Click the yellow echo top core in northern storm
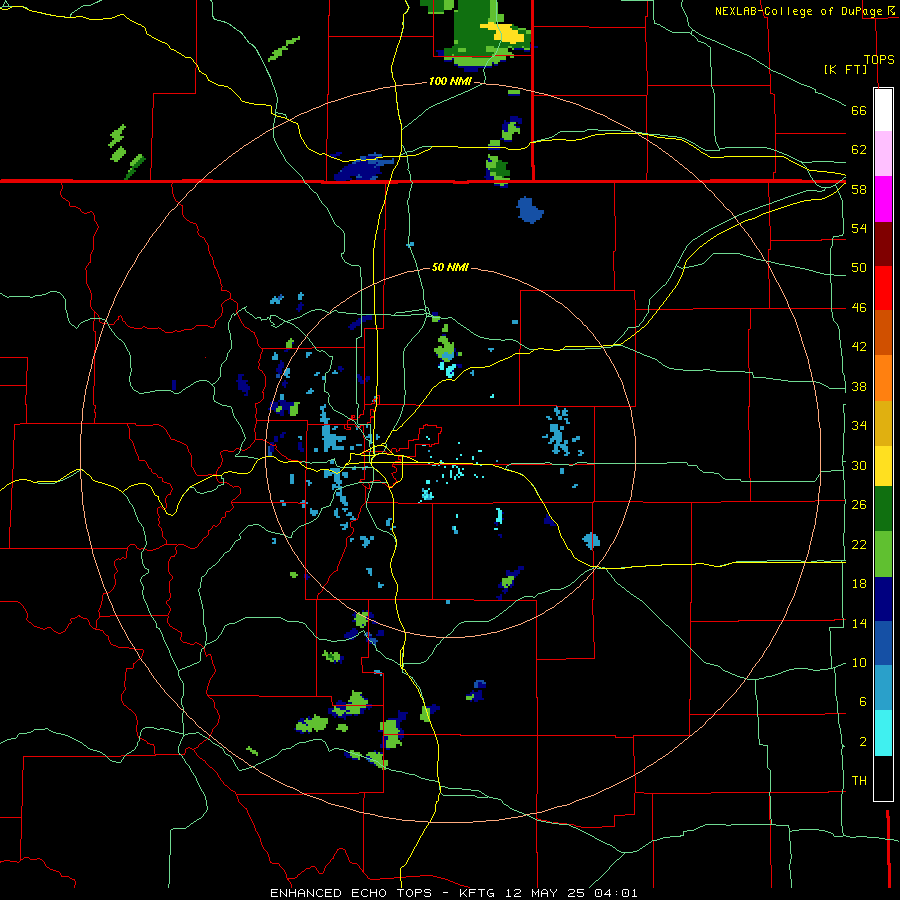Viewport: 900px width, 900px height. [508, 33]
